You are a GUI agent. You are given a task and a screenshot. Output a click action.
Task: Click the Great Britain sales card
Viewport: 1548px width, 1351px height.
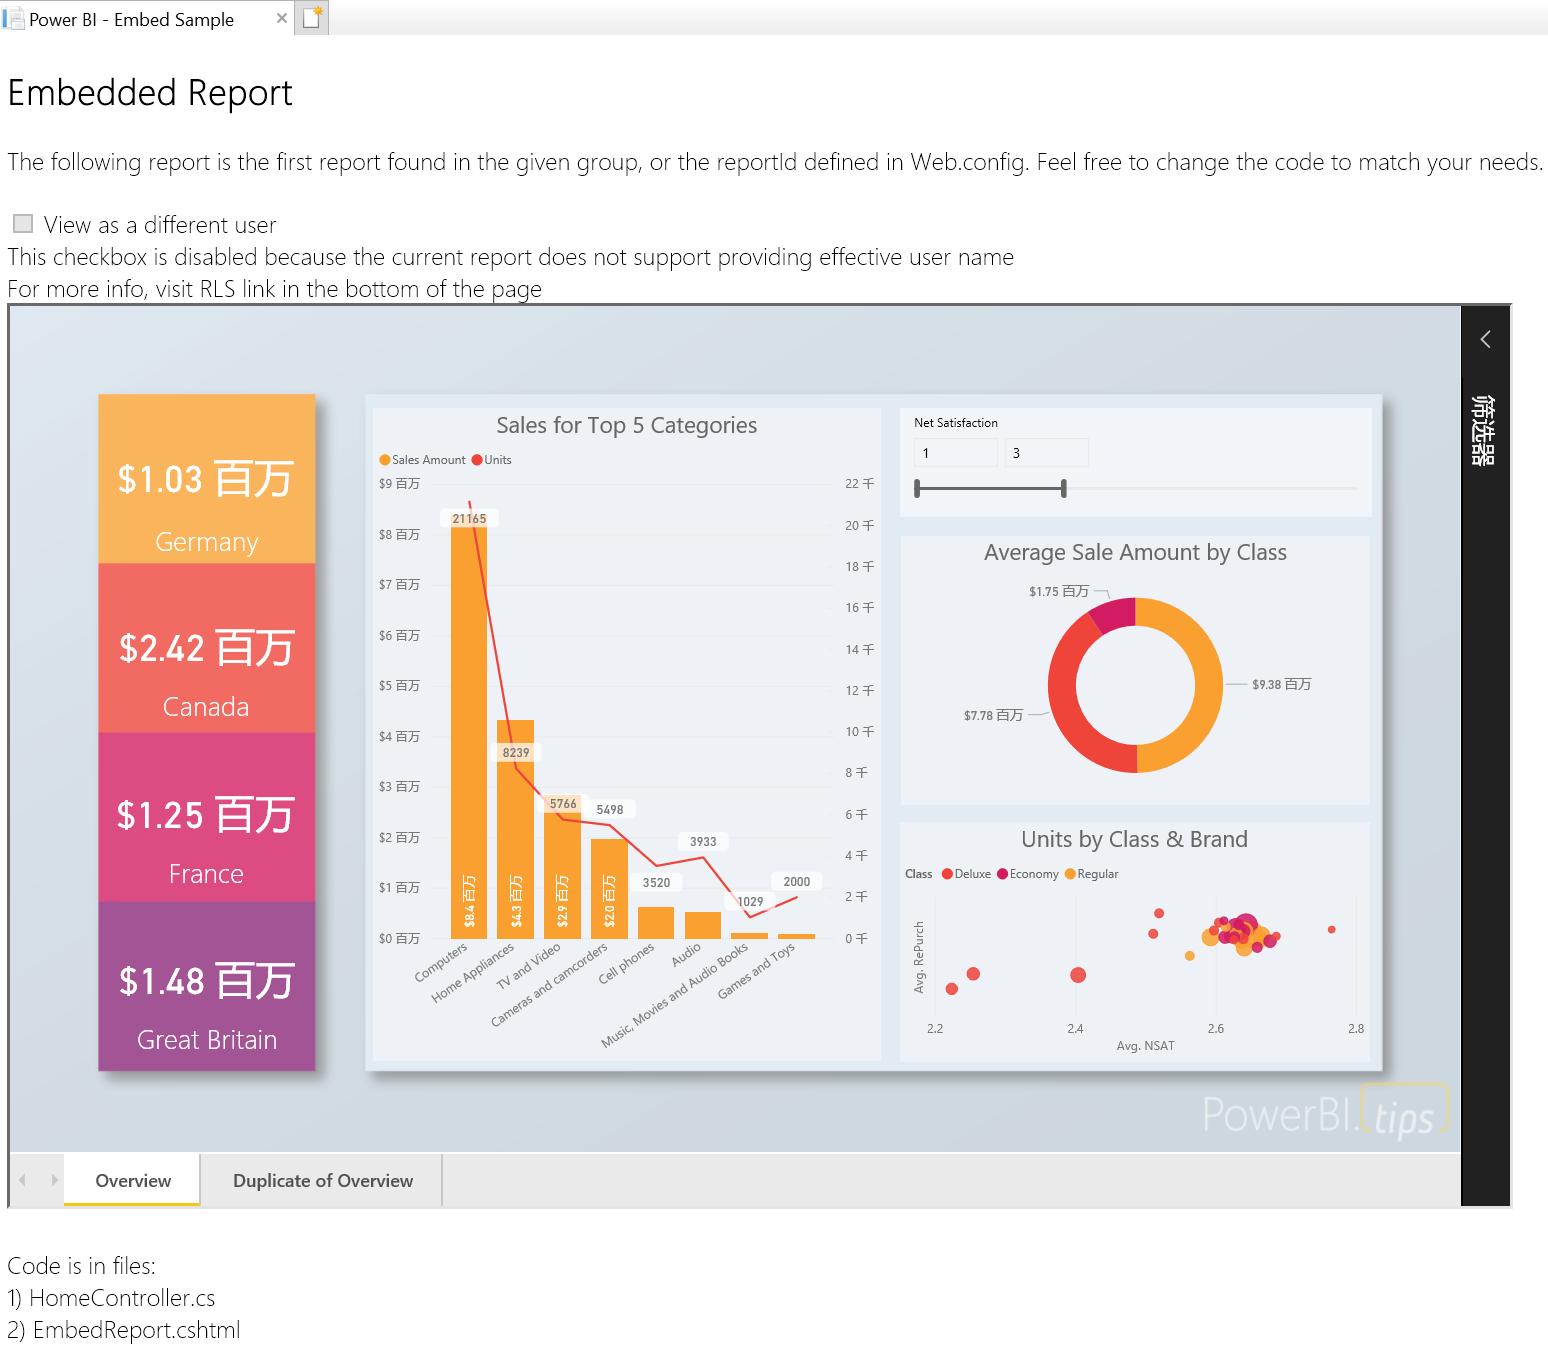pos(207,986)
